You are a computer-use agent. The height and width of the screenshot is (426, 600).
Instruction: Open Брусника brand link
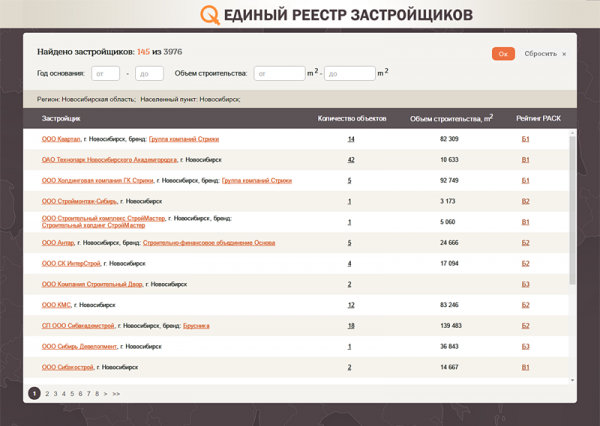(196, 326)
